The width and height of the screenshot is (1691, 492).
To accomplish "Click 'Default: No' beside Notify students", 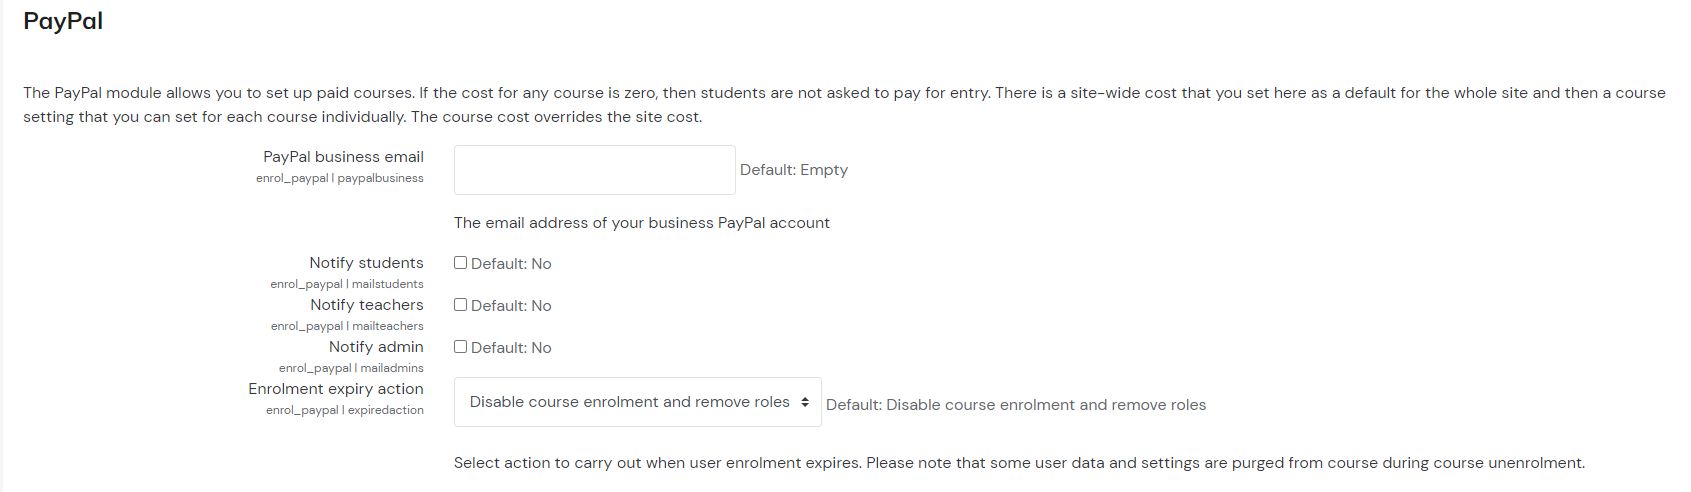I will pos(511,264).
